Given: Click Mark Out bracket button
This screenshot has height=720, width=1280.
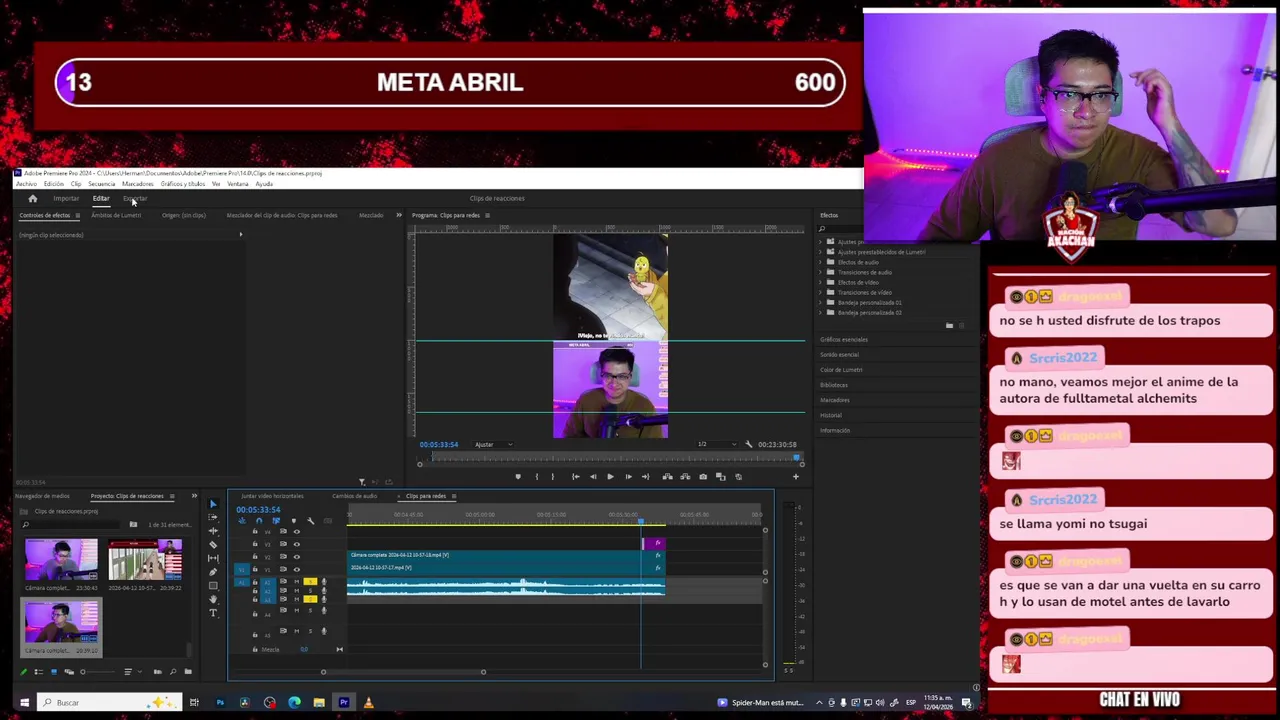Looking at the screenshot, I should 553,477.
